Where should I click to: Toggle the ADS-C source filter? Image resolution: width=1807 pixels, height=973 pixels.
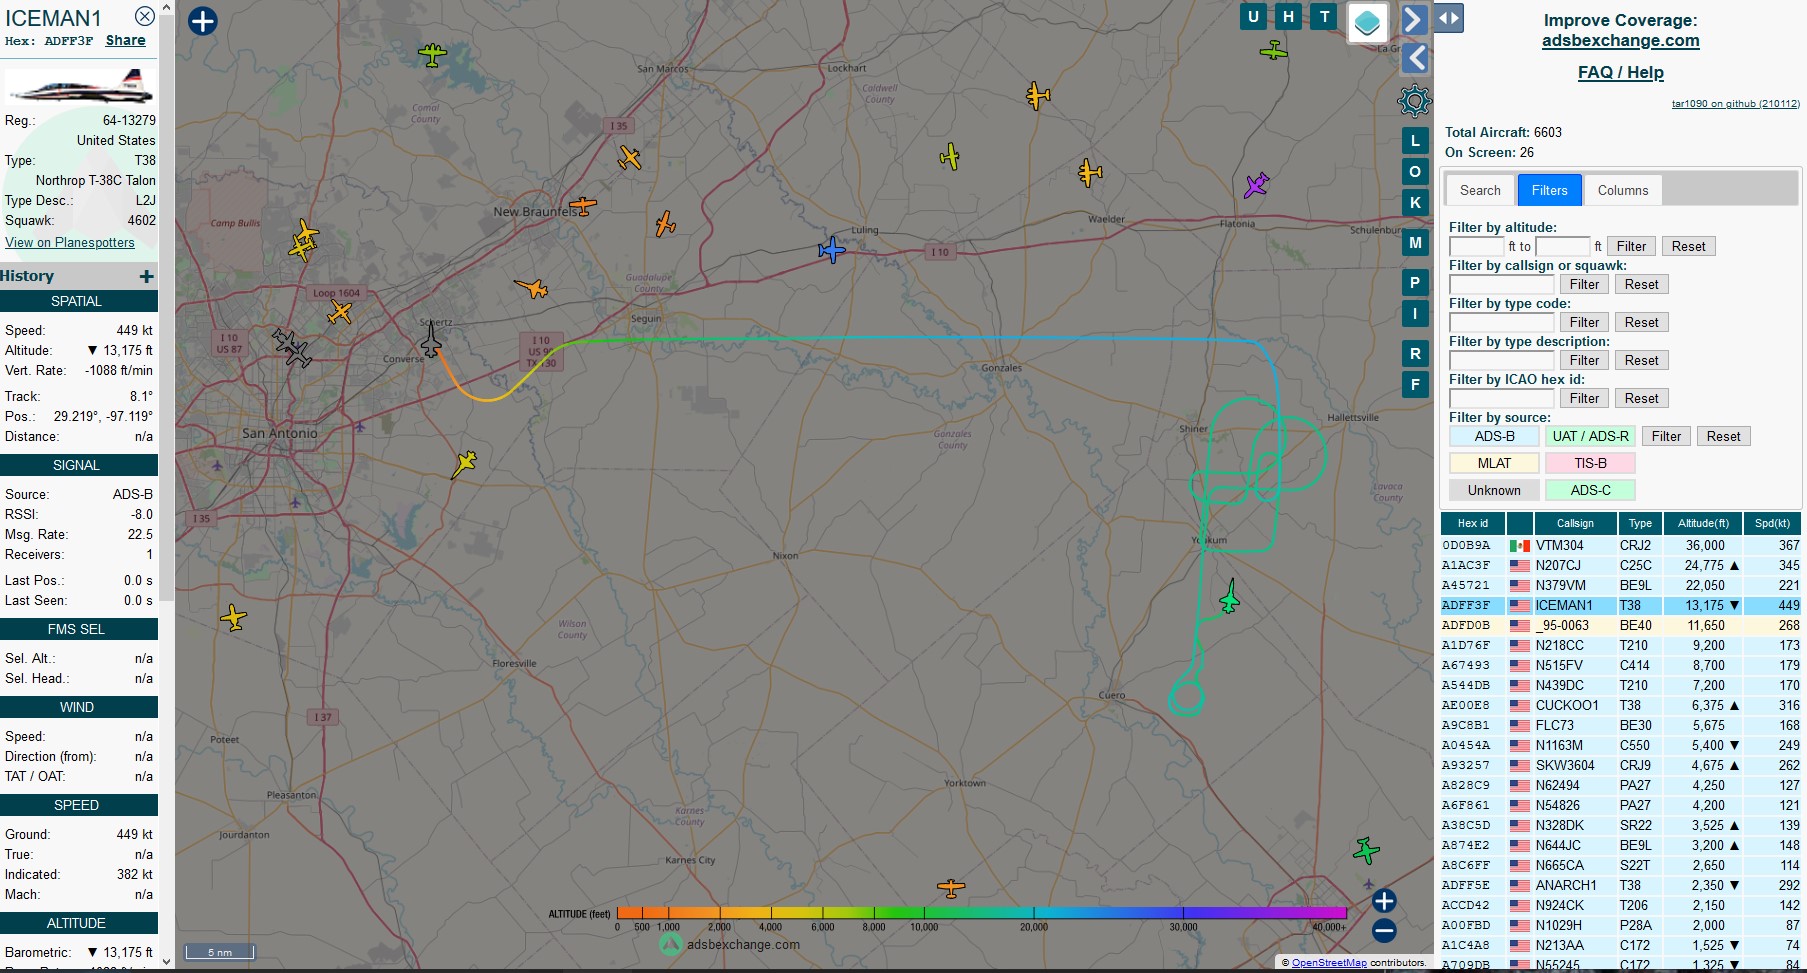1590,490
